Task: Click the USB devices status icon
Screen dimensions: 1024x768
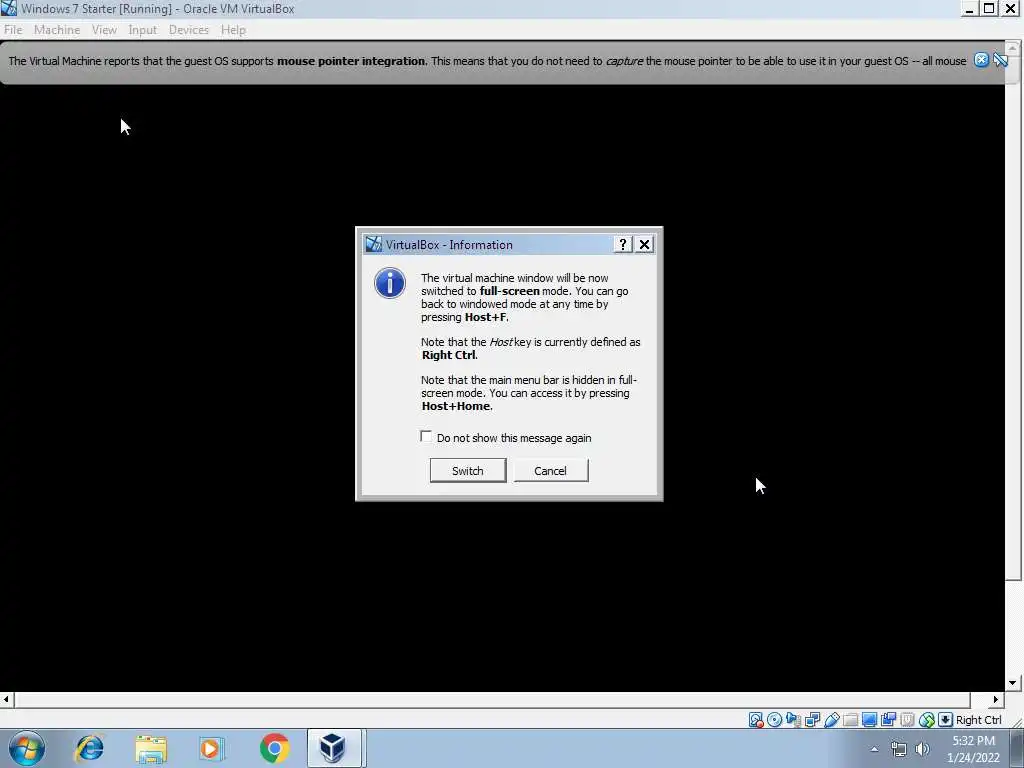Action: pos(831,720)
